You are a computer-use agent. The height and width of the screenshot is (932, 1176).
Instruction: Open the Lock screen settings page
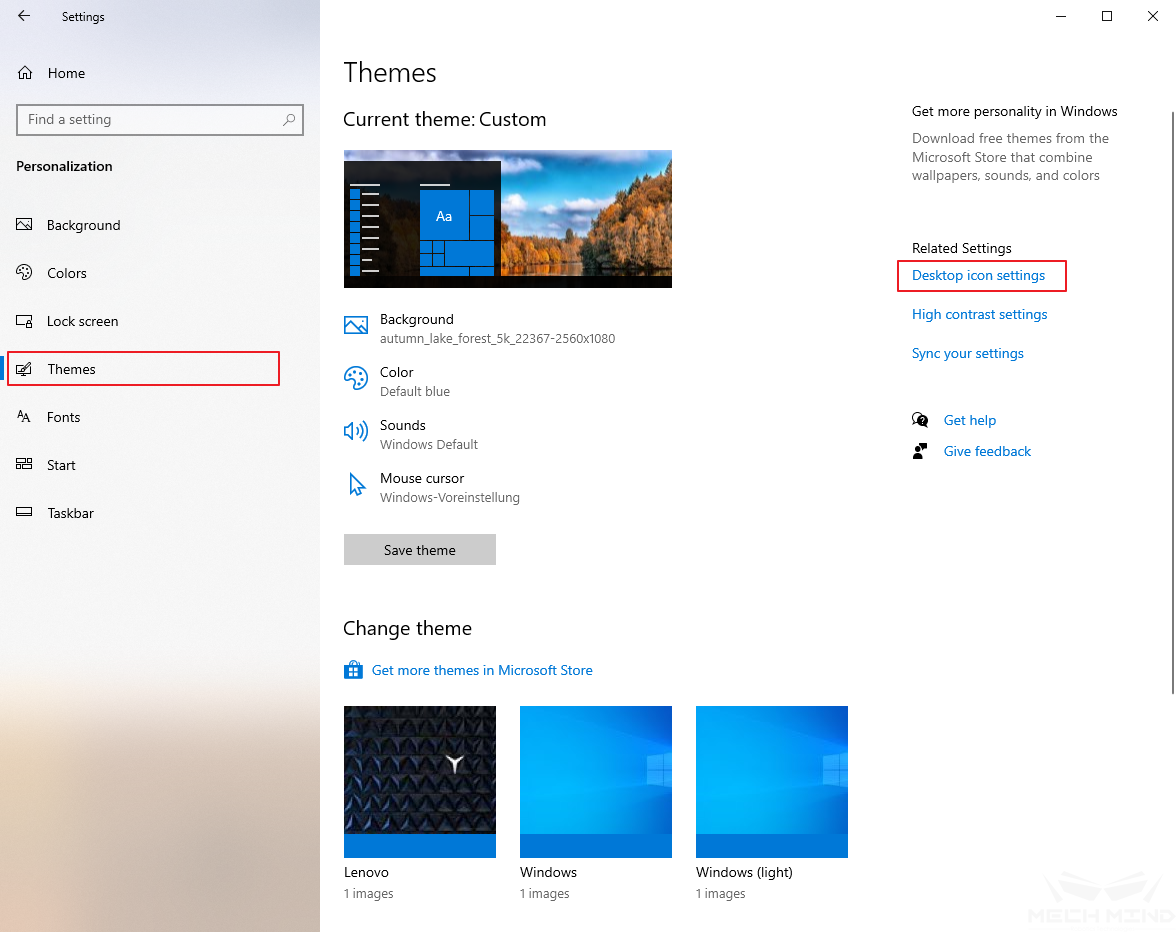click(x=82, y=321)
